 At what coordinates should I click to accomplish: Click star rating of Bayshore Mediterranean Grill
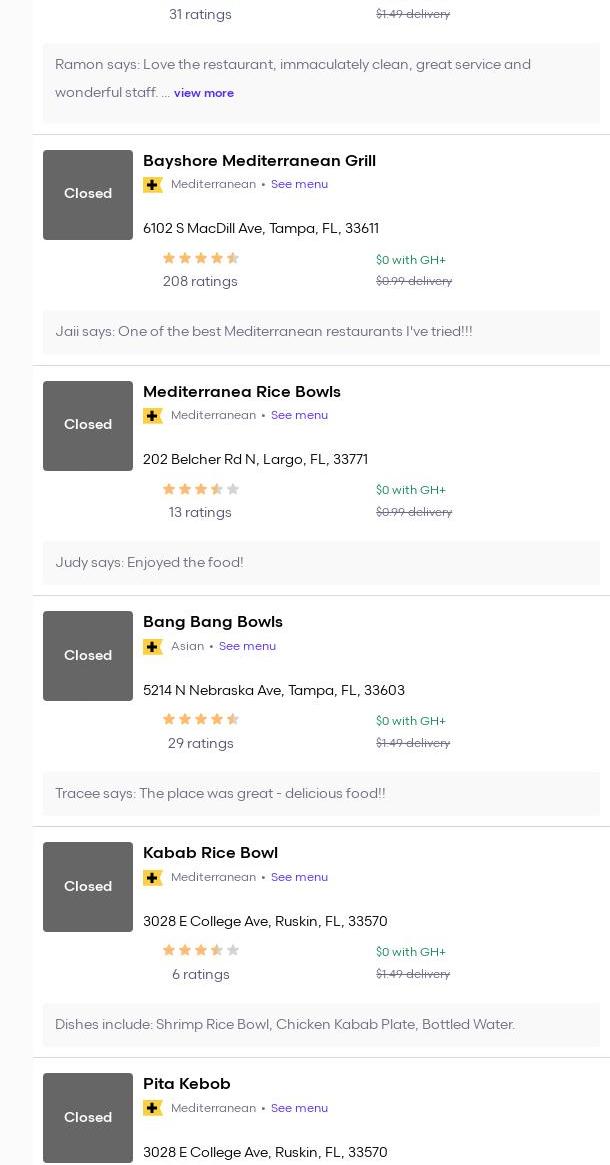tap(201, 258)
